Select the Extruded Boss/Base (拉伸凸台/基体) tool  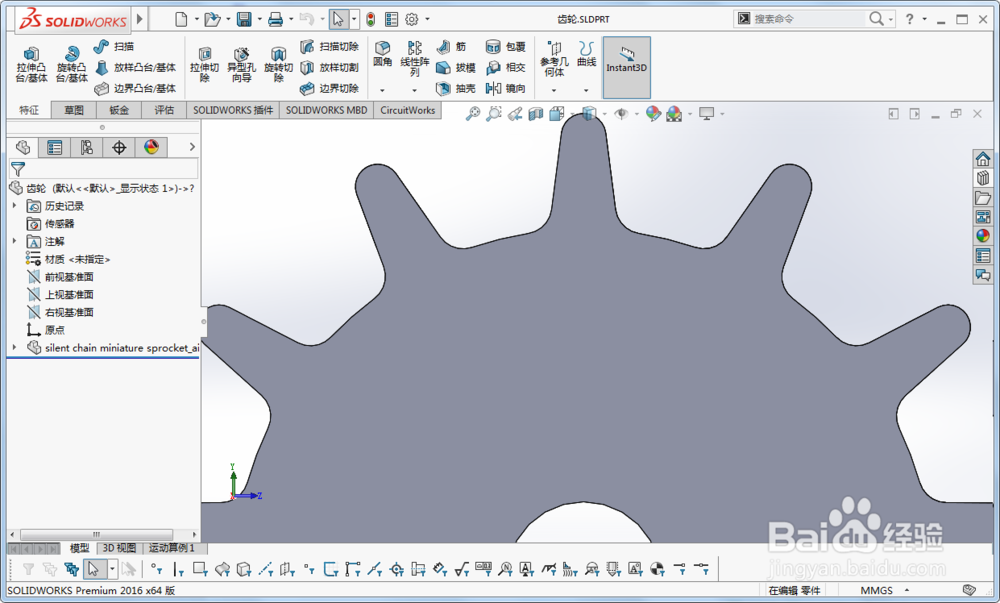tap(31, 64)
